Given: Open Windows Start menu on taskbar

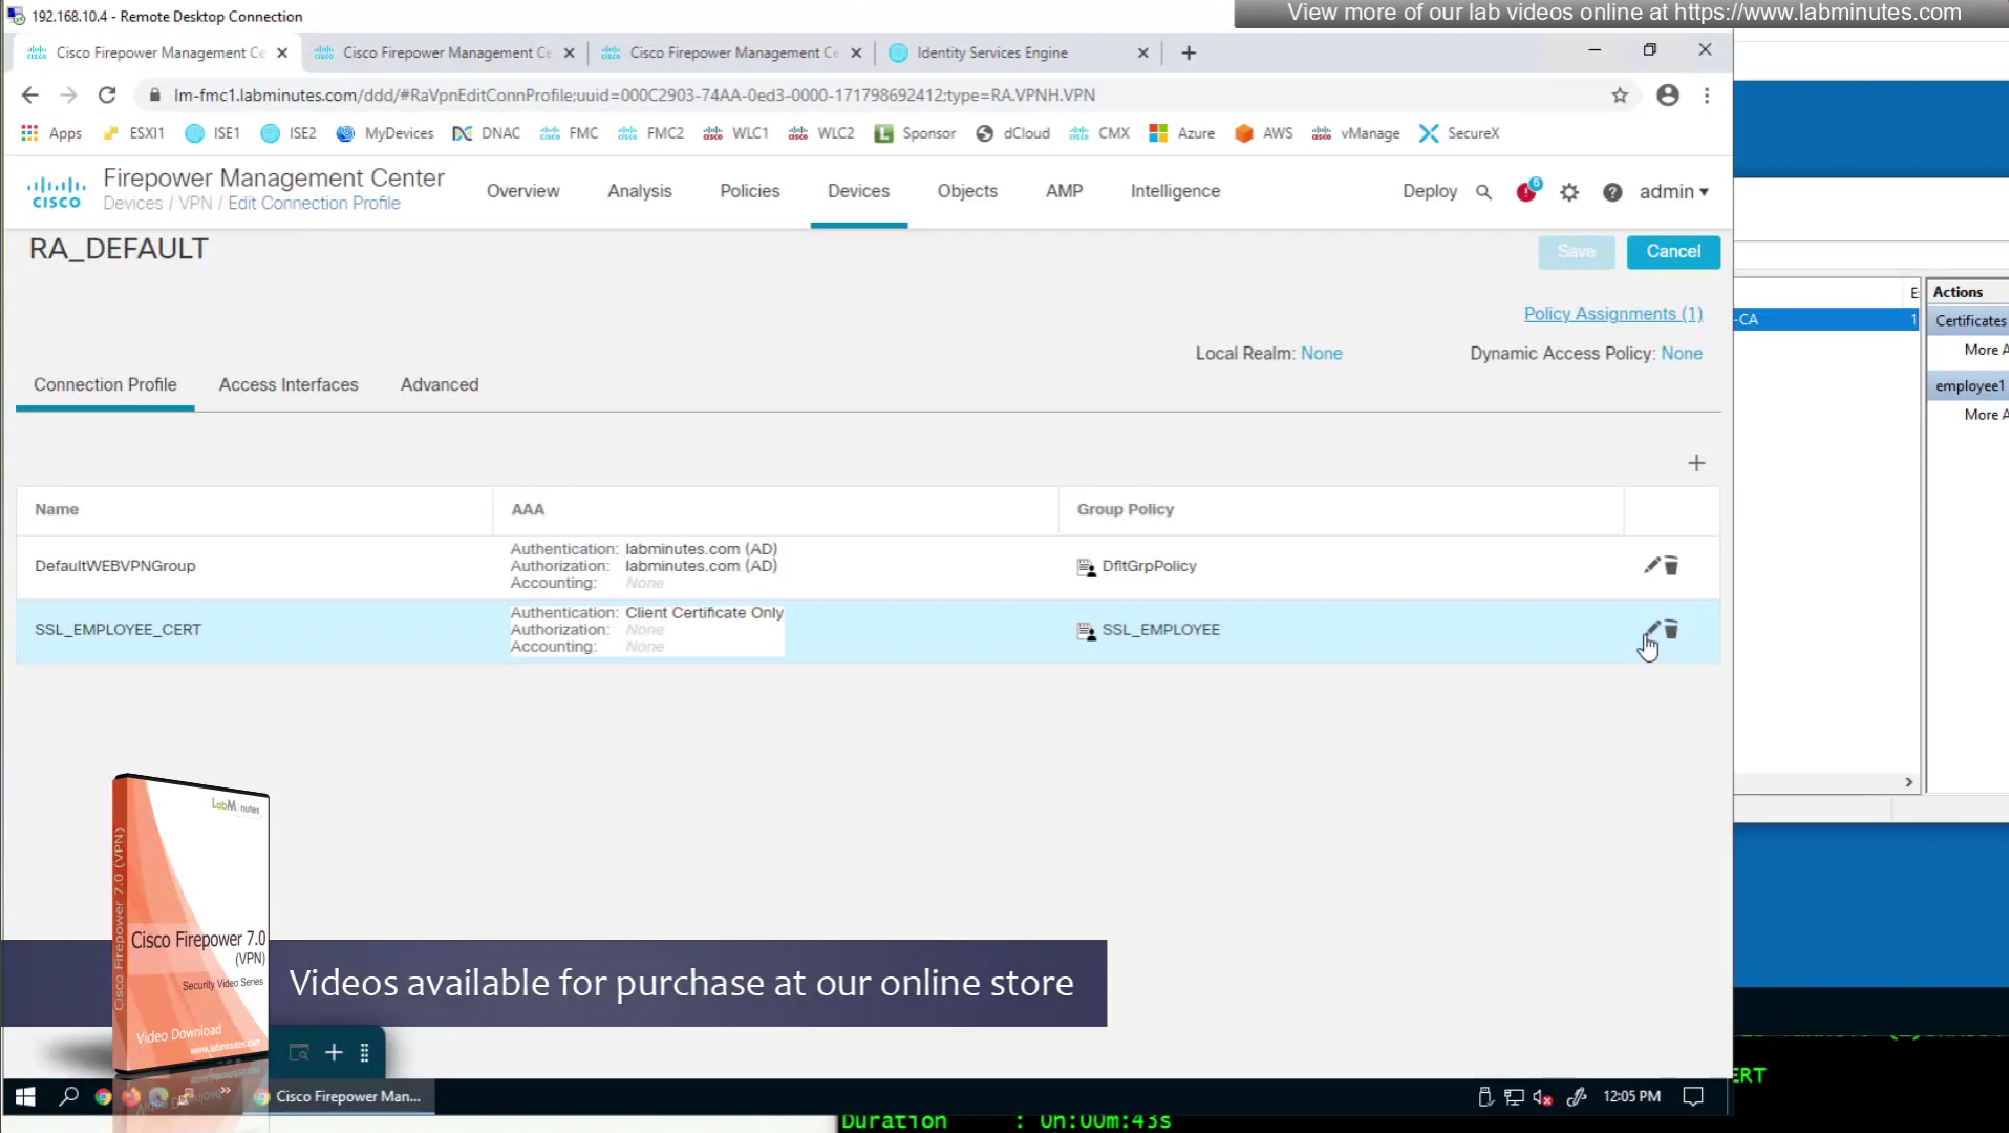Looking at the screenshot, I should click(26, 1097).
